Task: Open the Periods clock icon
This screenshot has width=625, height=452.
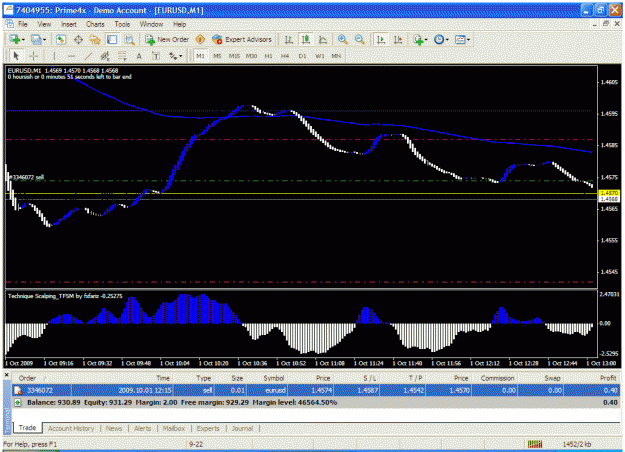Action: (439, 39)
